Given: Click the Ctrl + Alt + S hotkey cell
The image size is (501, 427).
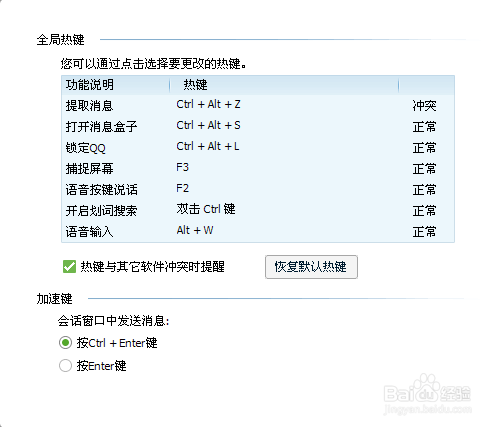Looking at the screenshot, I should tap(208, 126).
